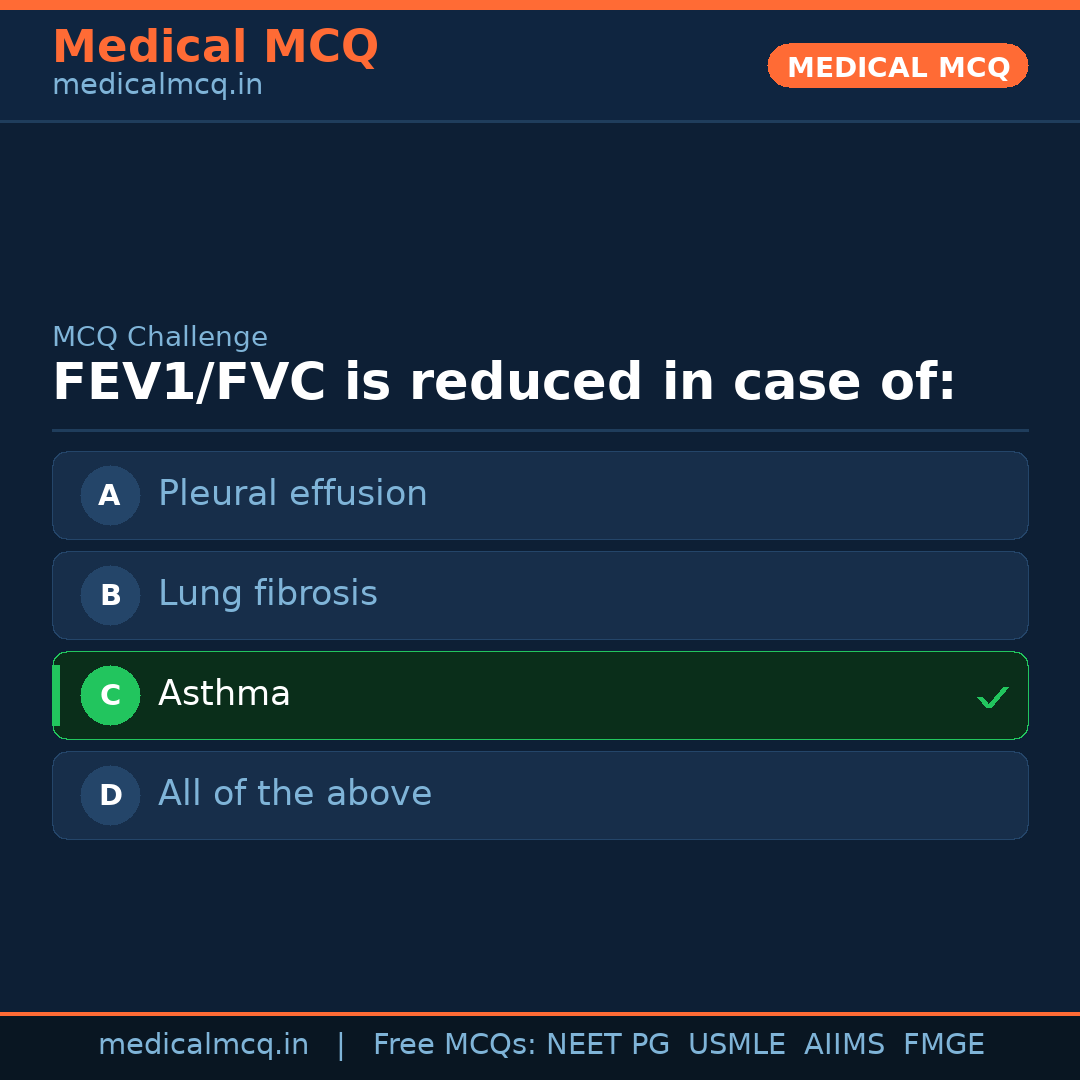Viewport: 1080px width, 1080px height.
Task: Click the orange MEDICAL MCQ badge
Action: (x=897, y=66)
